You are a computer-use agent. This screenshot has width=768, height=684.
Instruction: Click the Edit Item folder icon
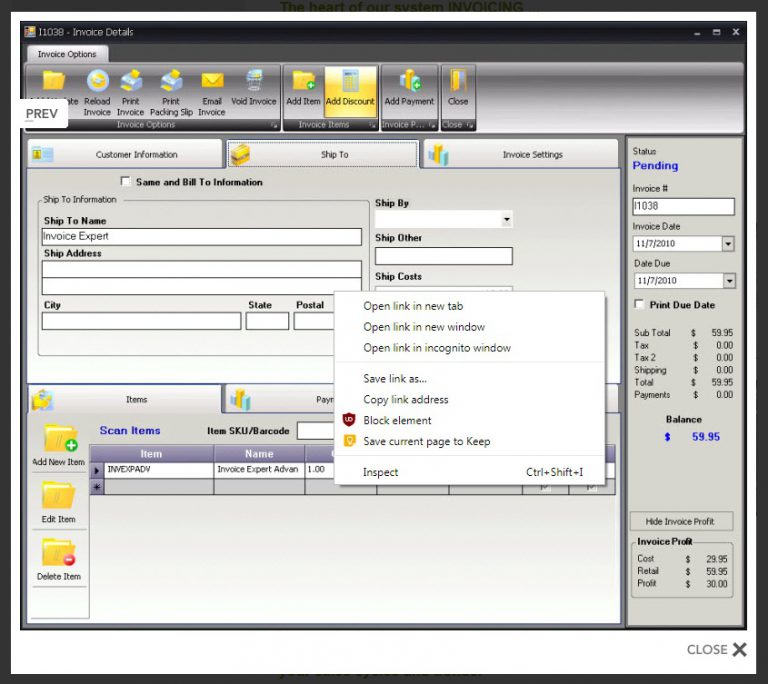click(x=58, y=495)
